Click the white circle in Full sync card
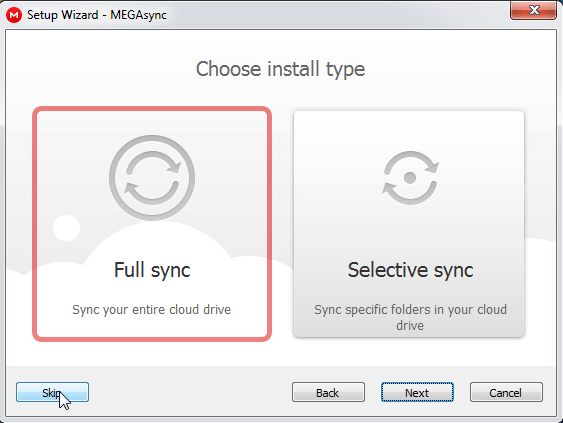Viewport: 563px width, 423px height. 66,228
